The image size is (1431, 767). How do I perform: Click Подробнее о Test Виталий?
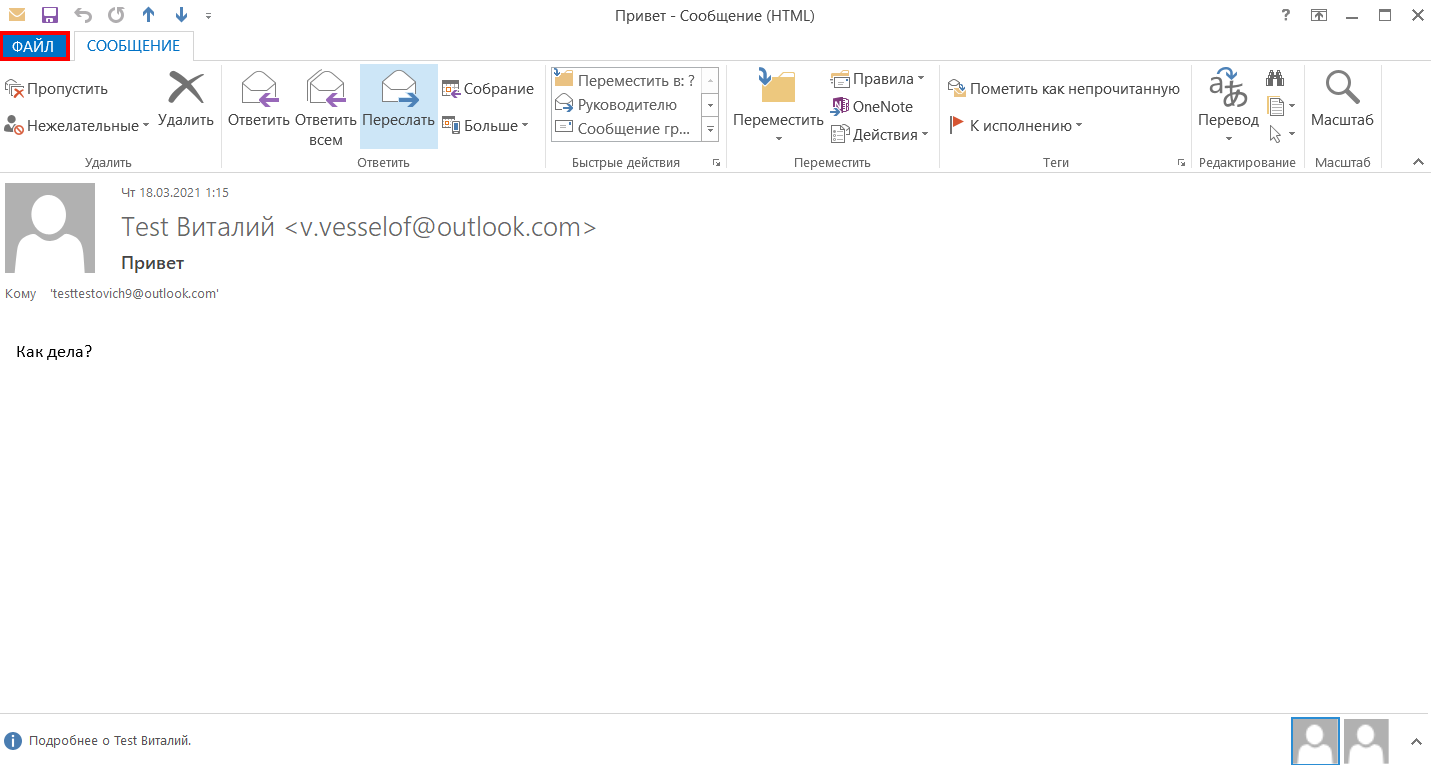(x=110, y=741)
